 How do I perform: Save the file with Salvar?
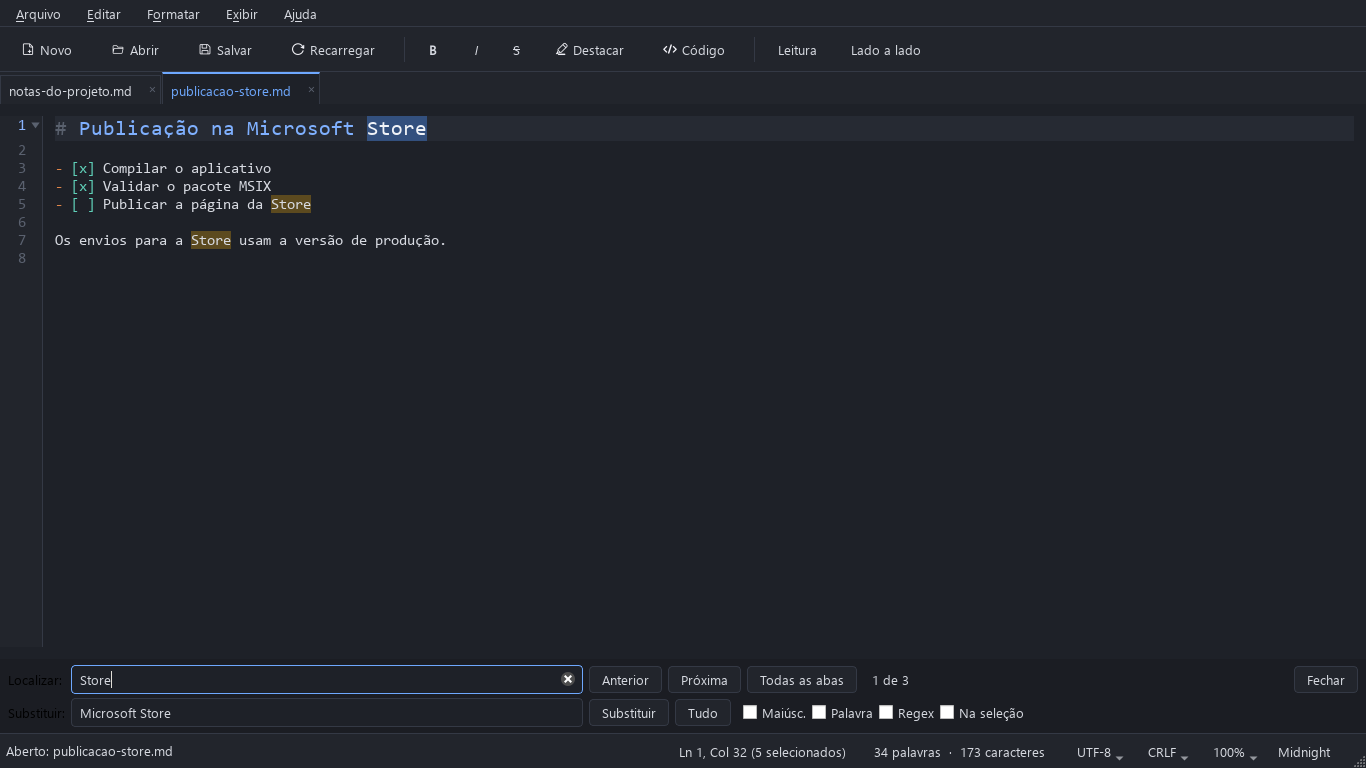[x=225, y=50]
